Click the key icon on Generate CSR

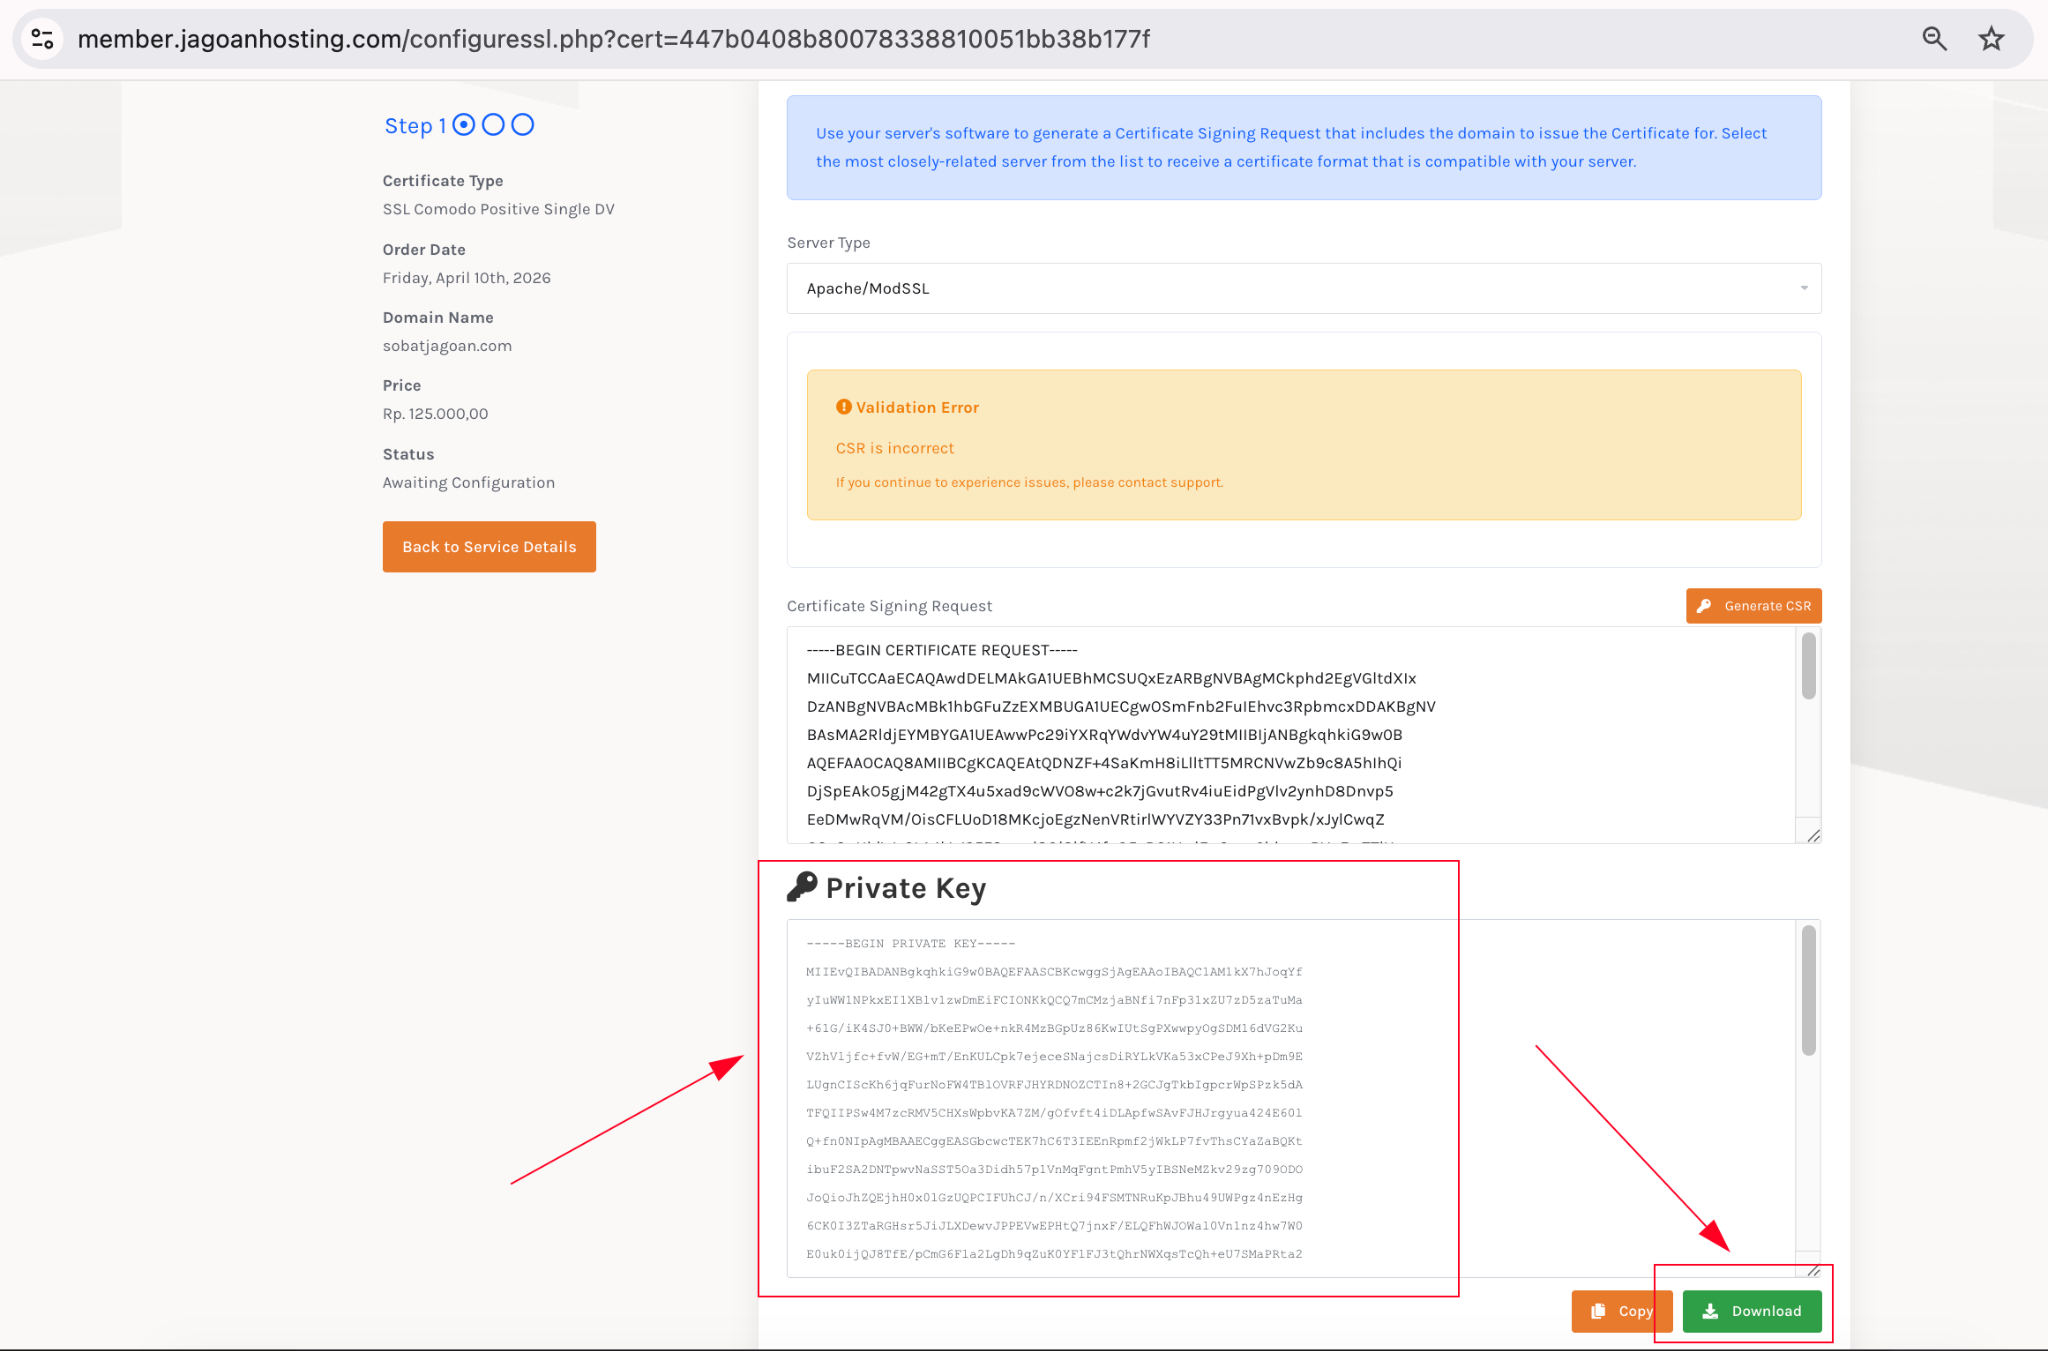click(x=1705, y=606)
